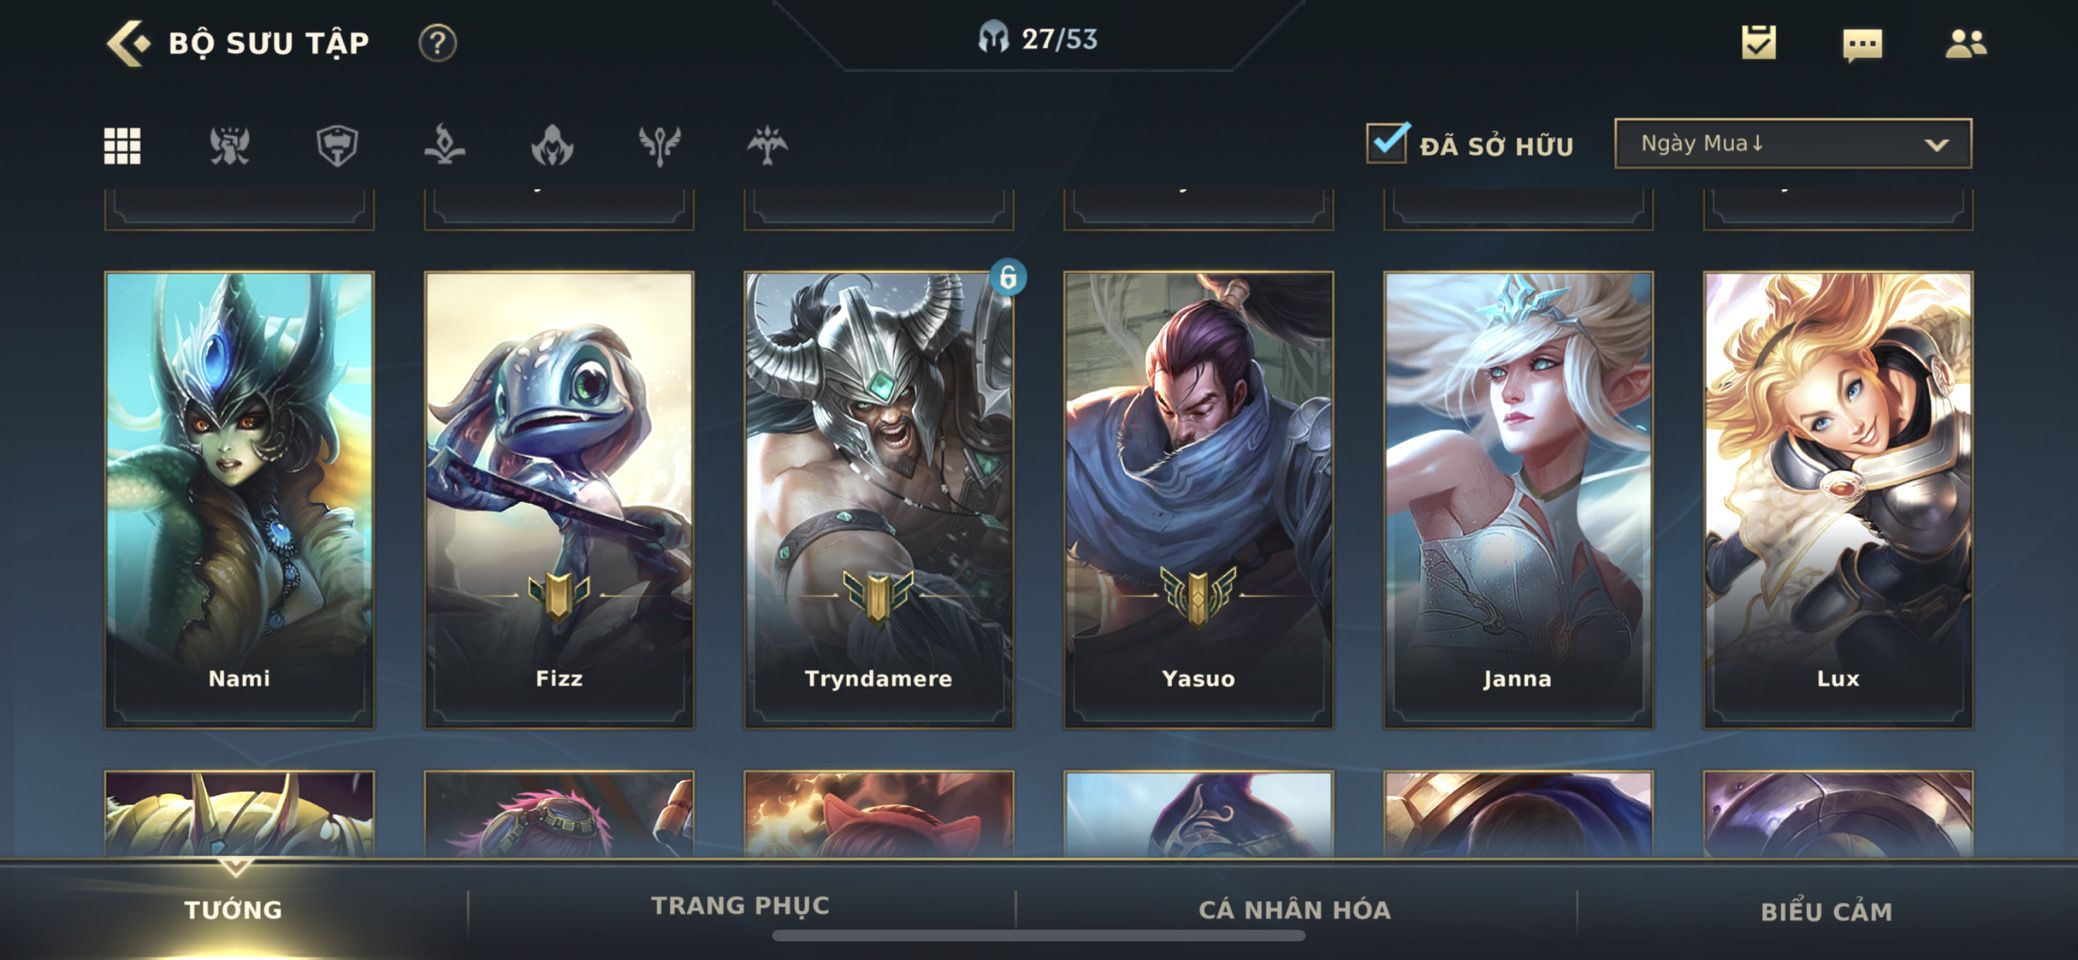2078x960 pixels.
Task: Go back using the arrow beside Bộ Sưu Tập
Action: click(128, 43)
